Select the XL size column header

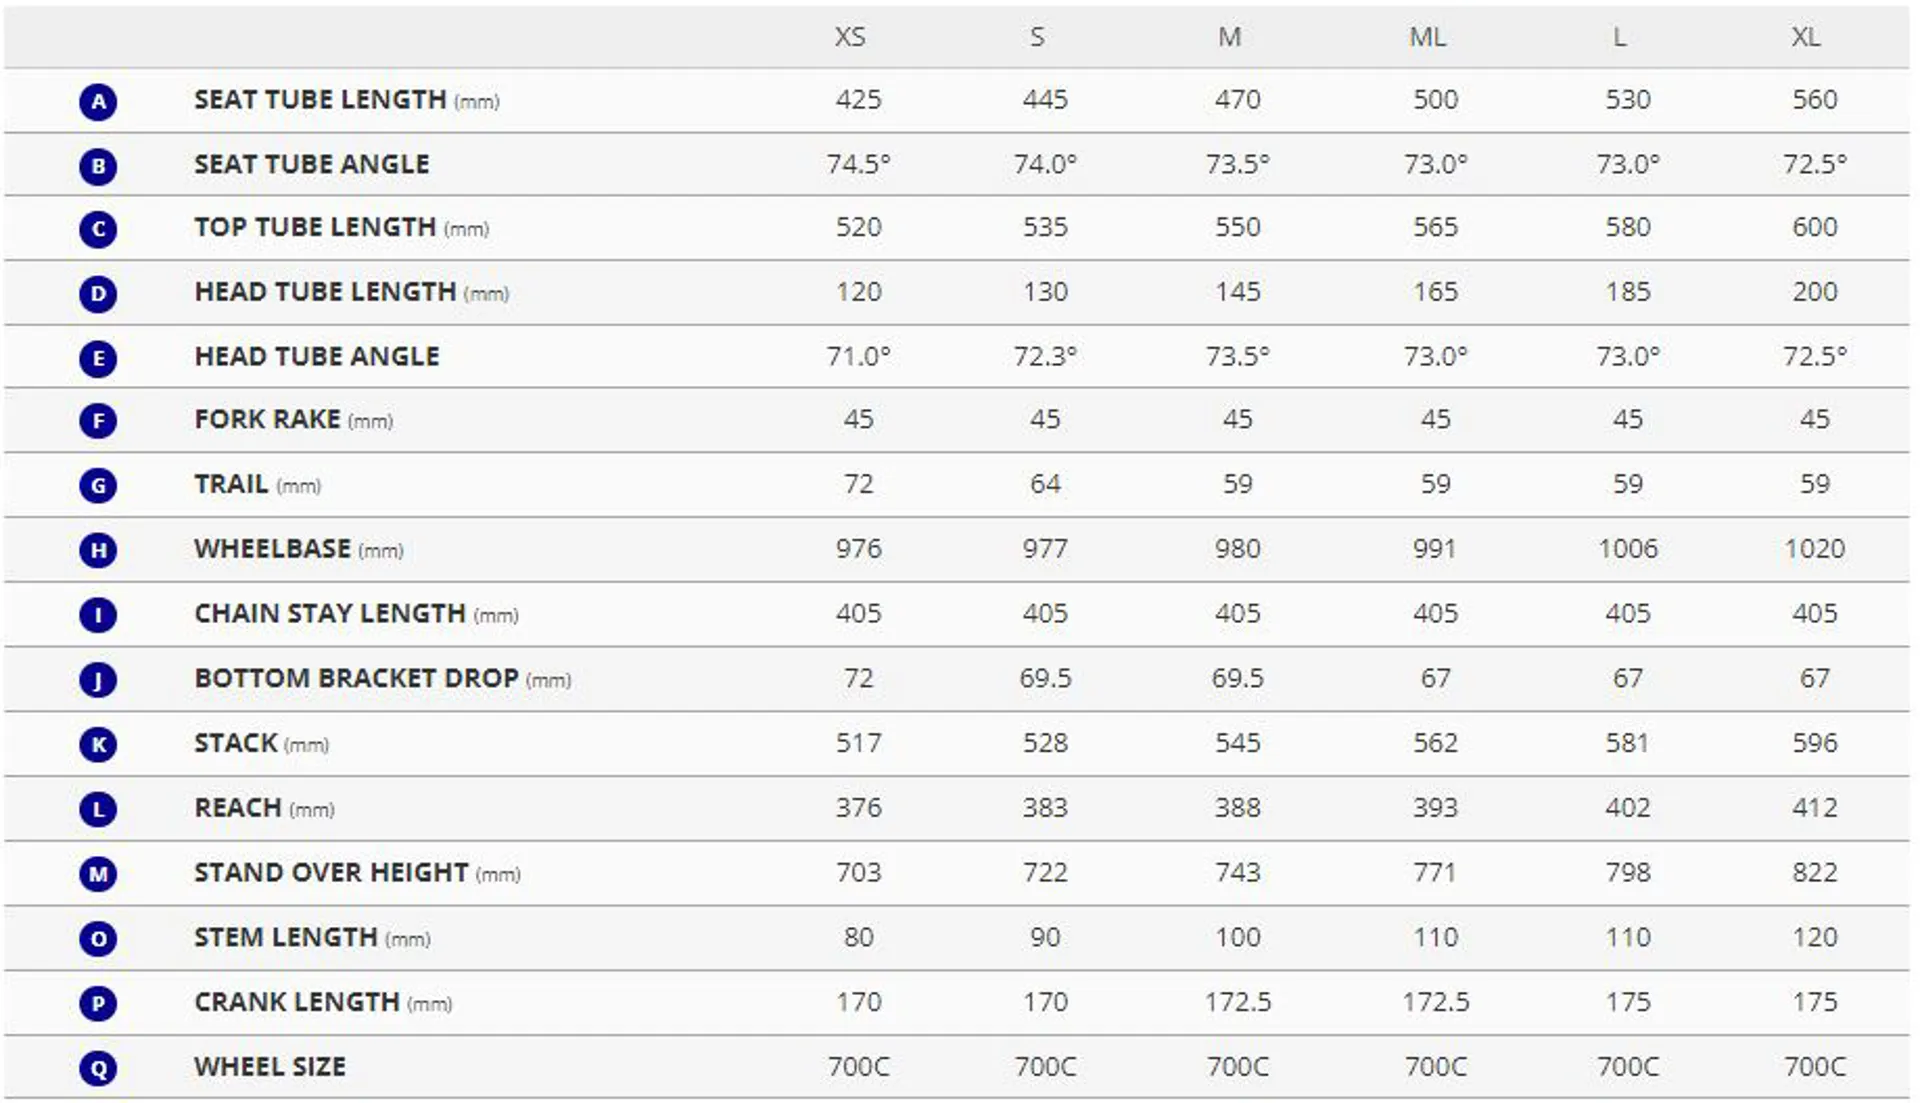click(1805, 37)
